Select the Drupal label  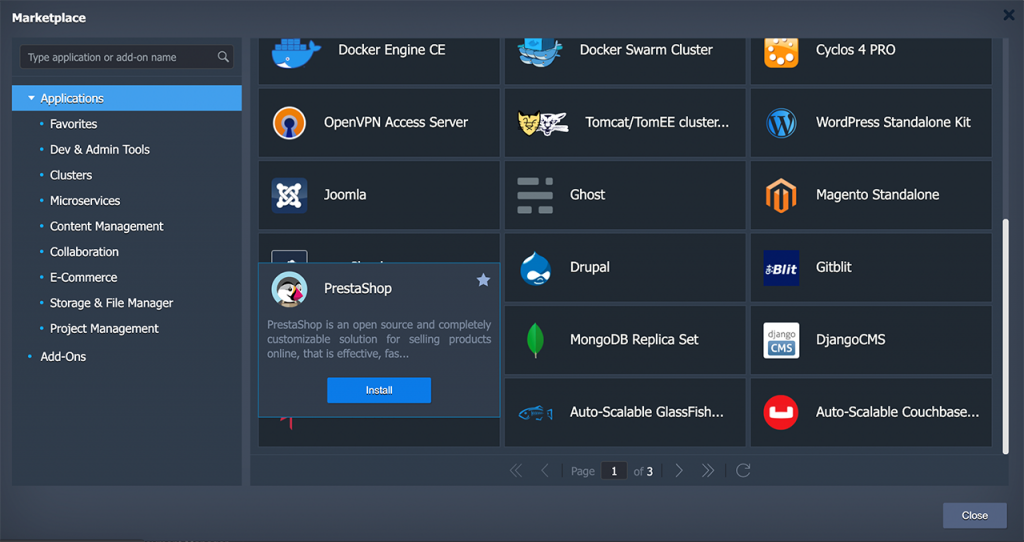pyautogui.click(x=590, y=267)
